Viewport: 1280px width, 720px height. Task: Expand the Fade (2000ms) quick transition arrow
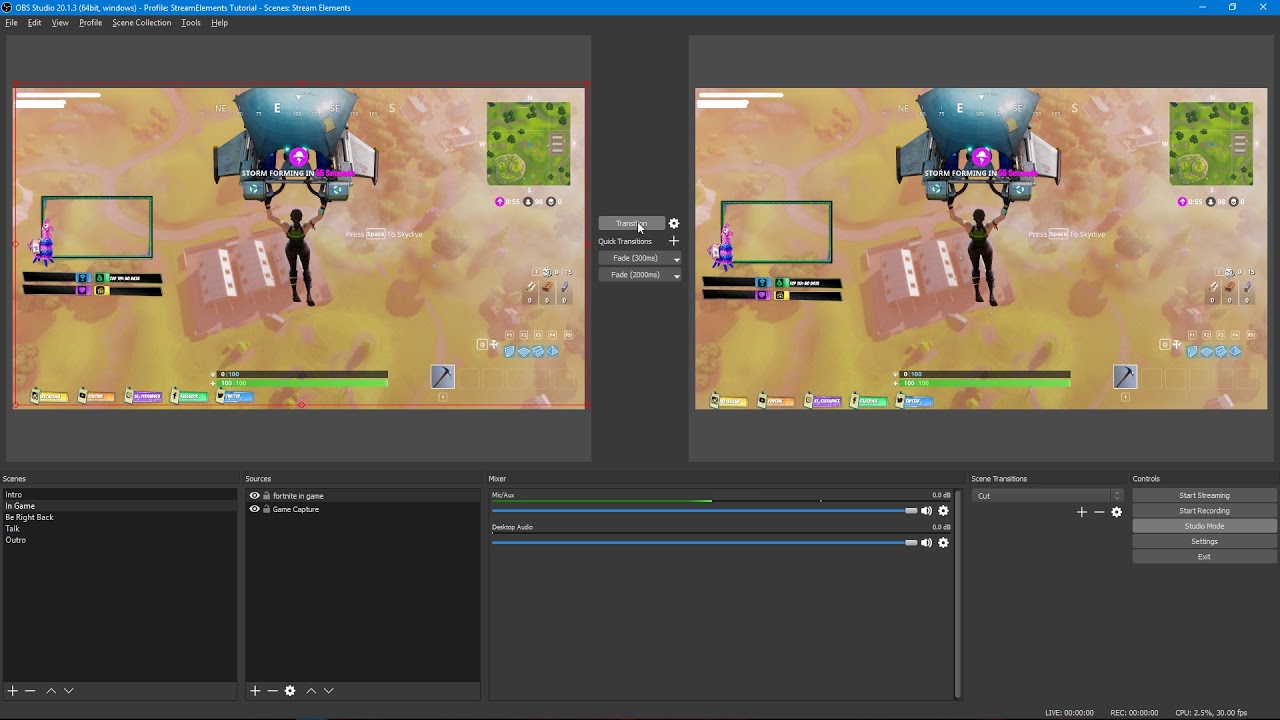pyautogui.click(x=676, y=275)
